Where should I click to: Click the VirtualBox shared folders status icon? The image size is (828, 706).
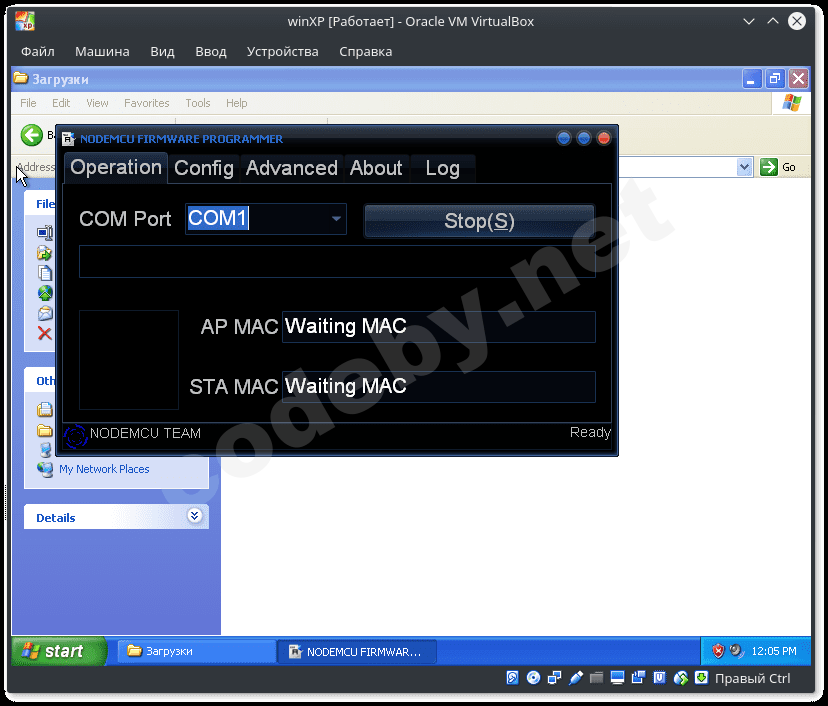(x=596, y=678)
